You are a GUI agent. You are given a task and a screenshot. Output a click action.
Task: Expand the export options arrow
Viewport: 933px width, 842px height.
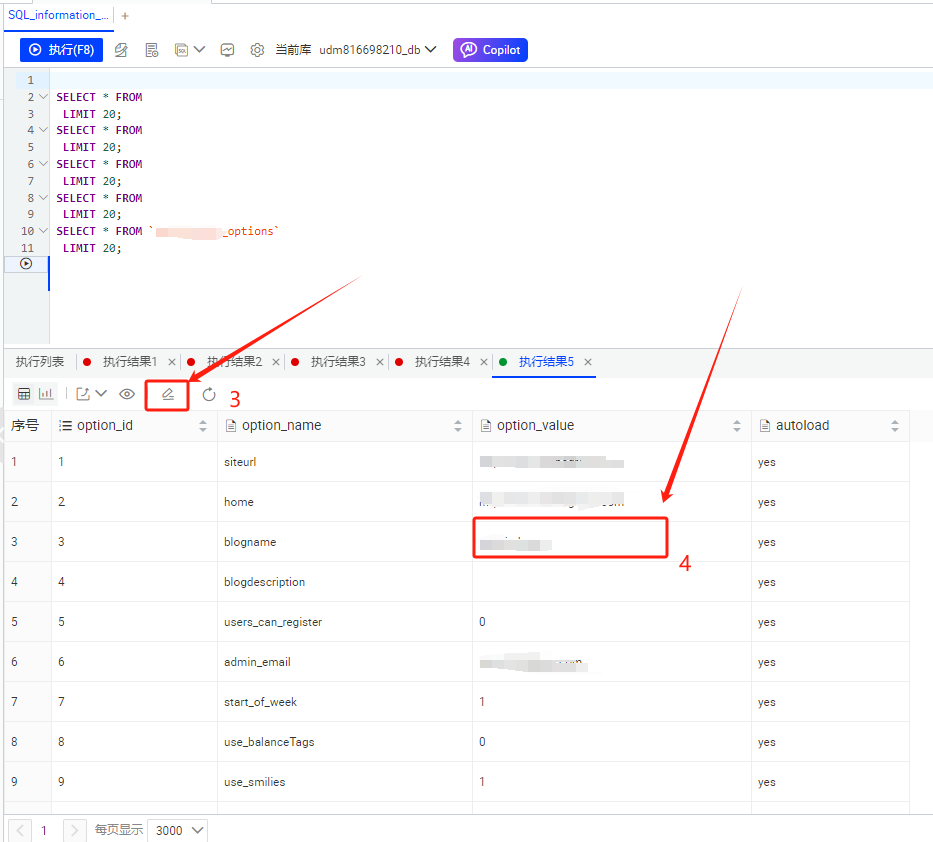point(101,393)
